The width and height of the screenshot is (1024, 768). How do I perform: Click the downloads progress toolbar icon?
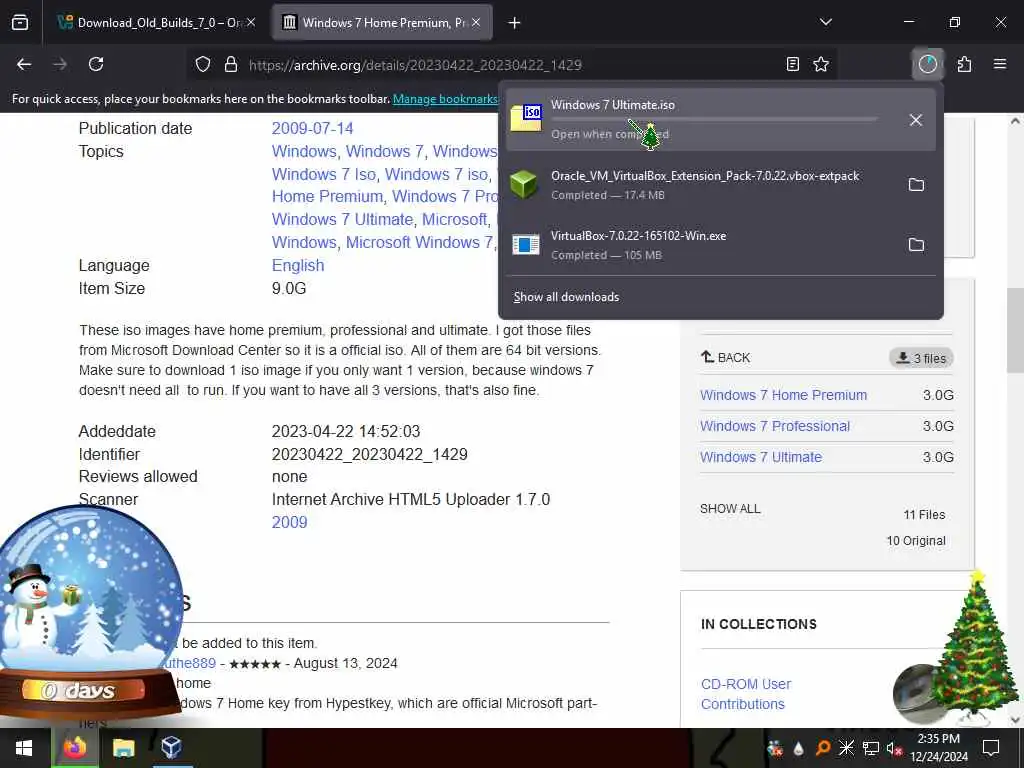(927, 64)
